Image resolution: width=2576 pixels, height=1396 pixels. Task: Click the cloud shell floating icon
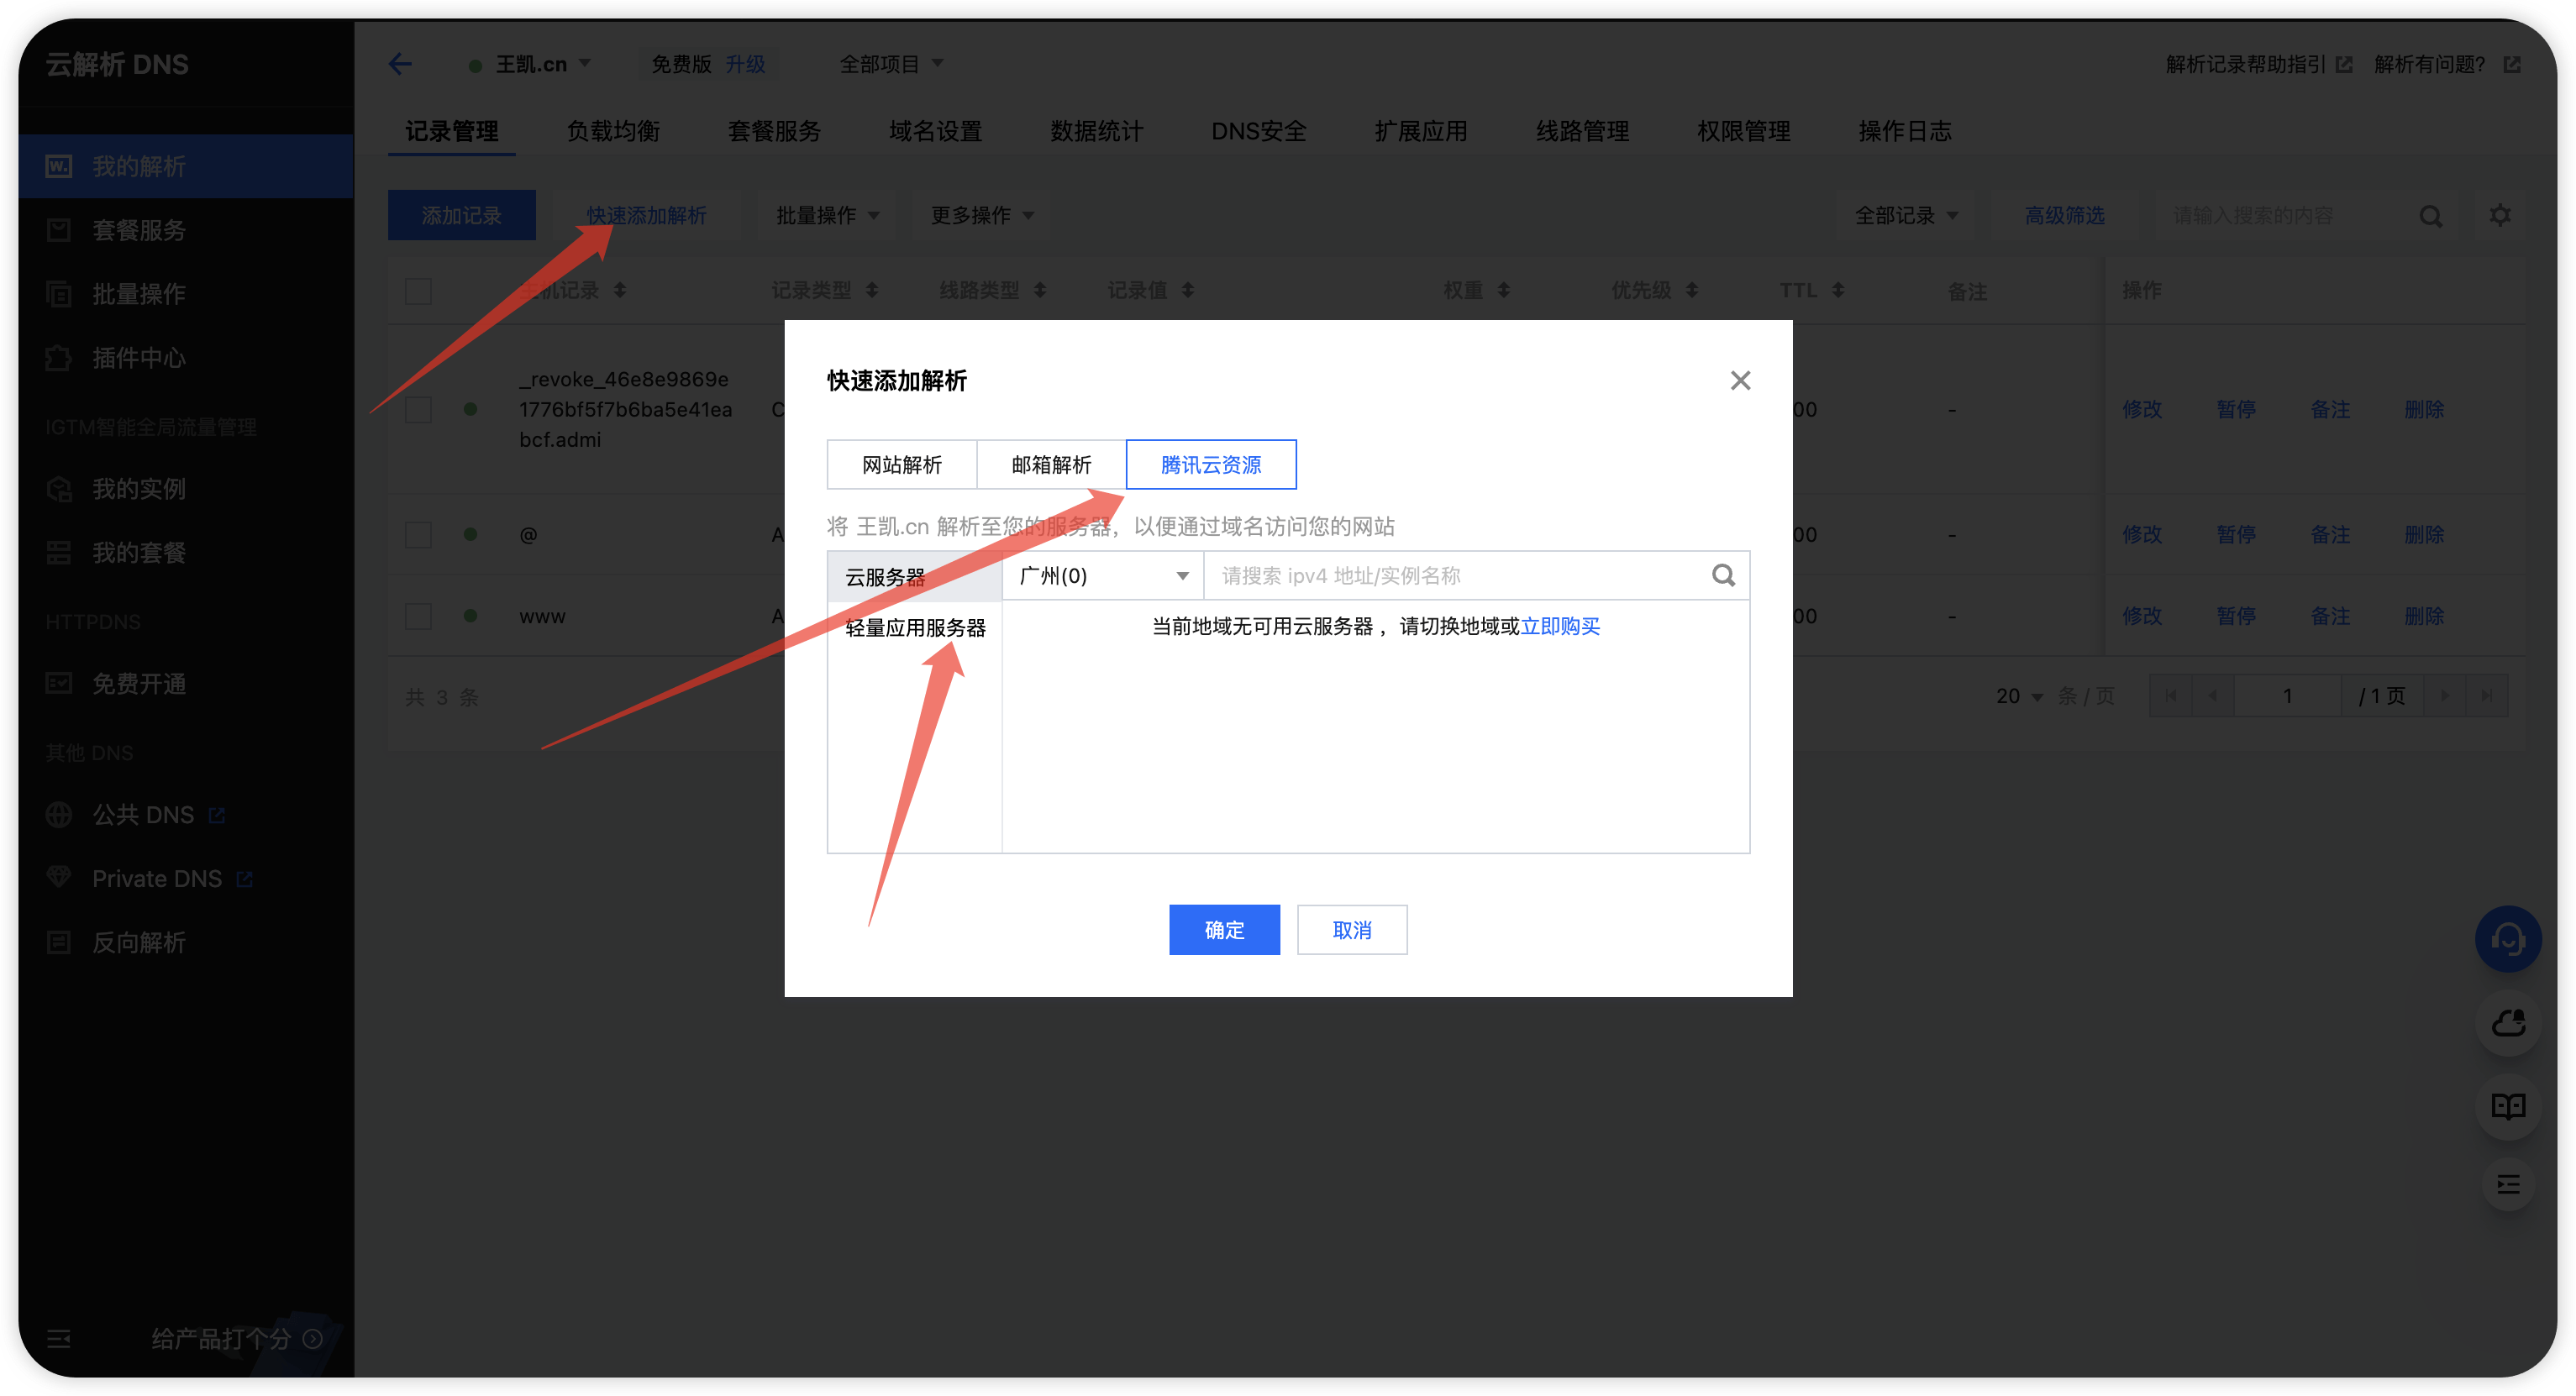2507,1023
